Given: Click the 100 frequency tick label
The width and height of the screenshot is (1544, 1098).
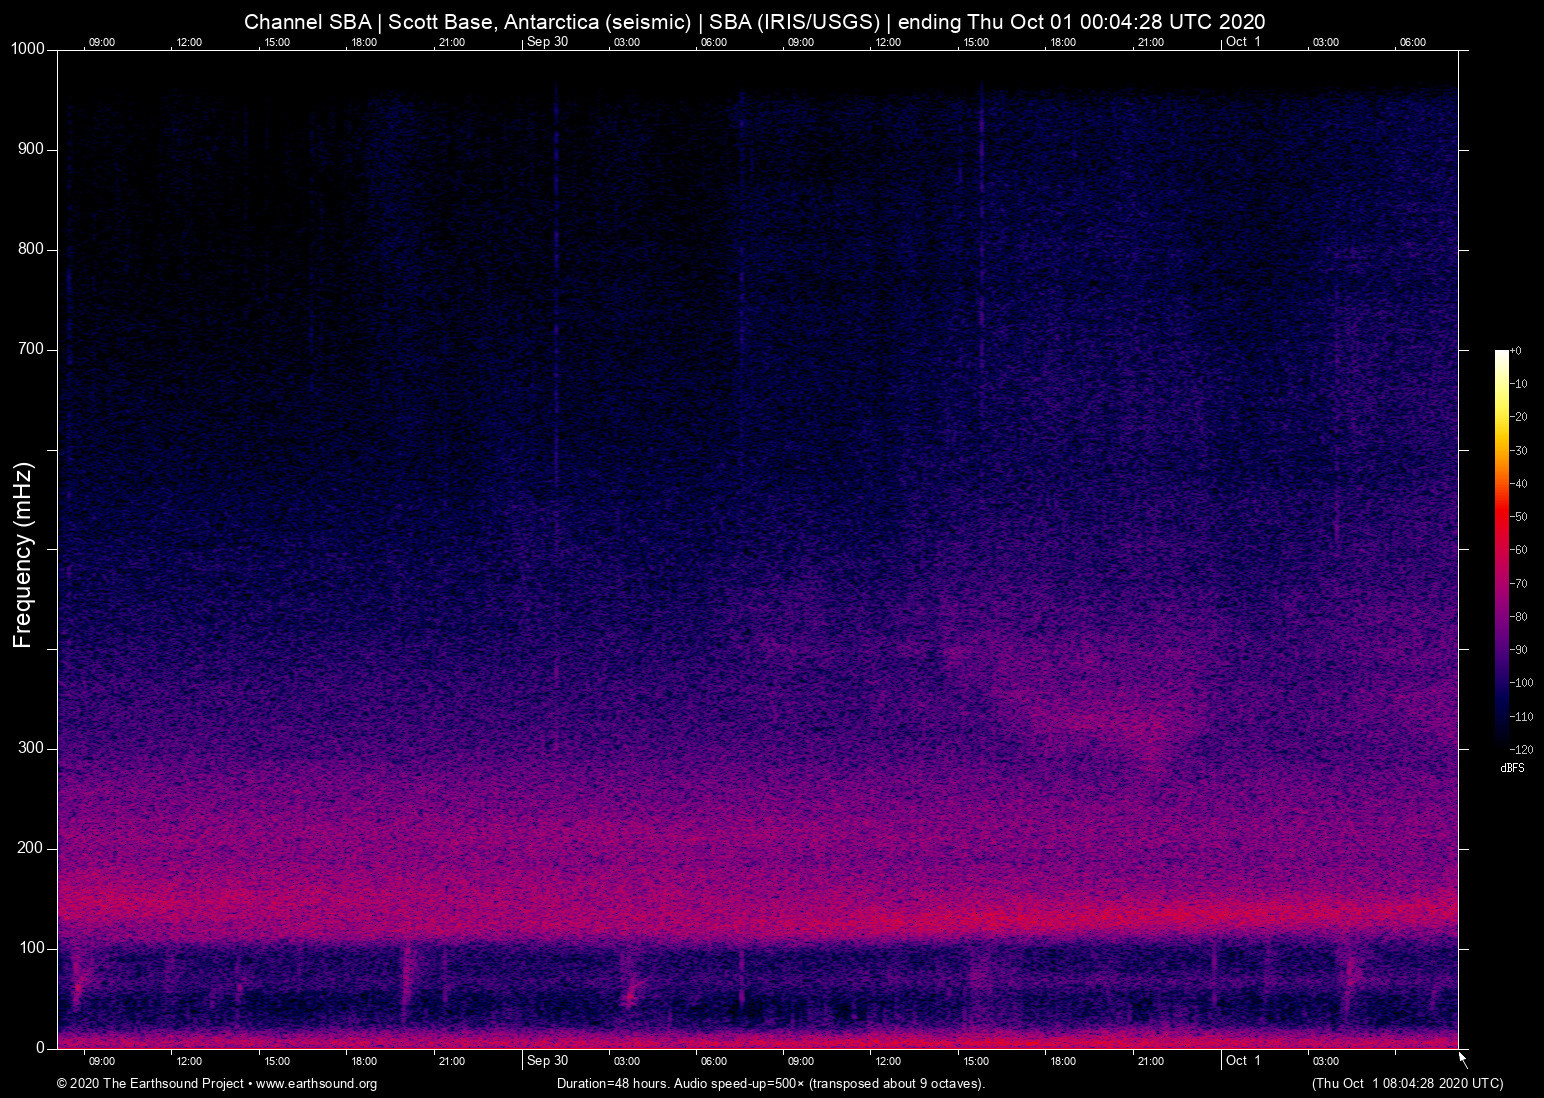Looking at the screenshot, I should [x=31, y=946].
